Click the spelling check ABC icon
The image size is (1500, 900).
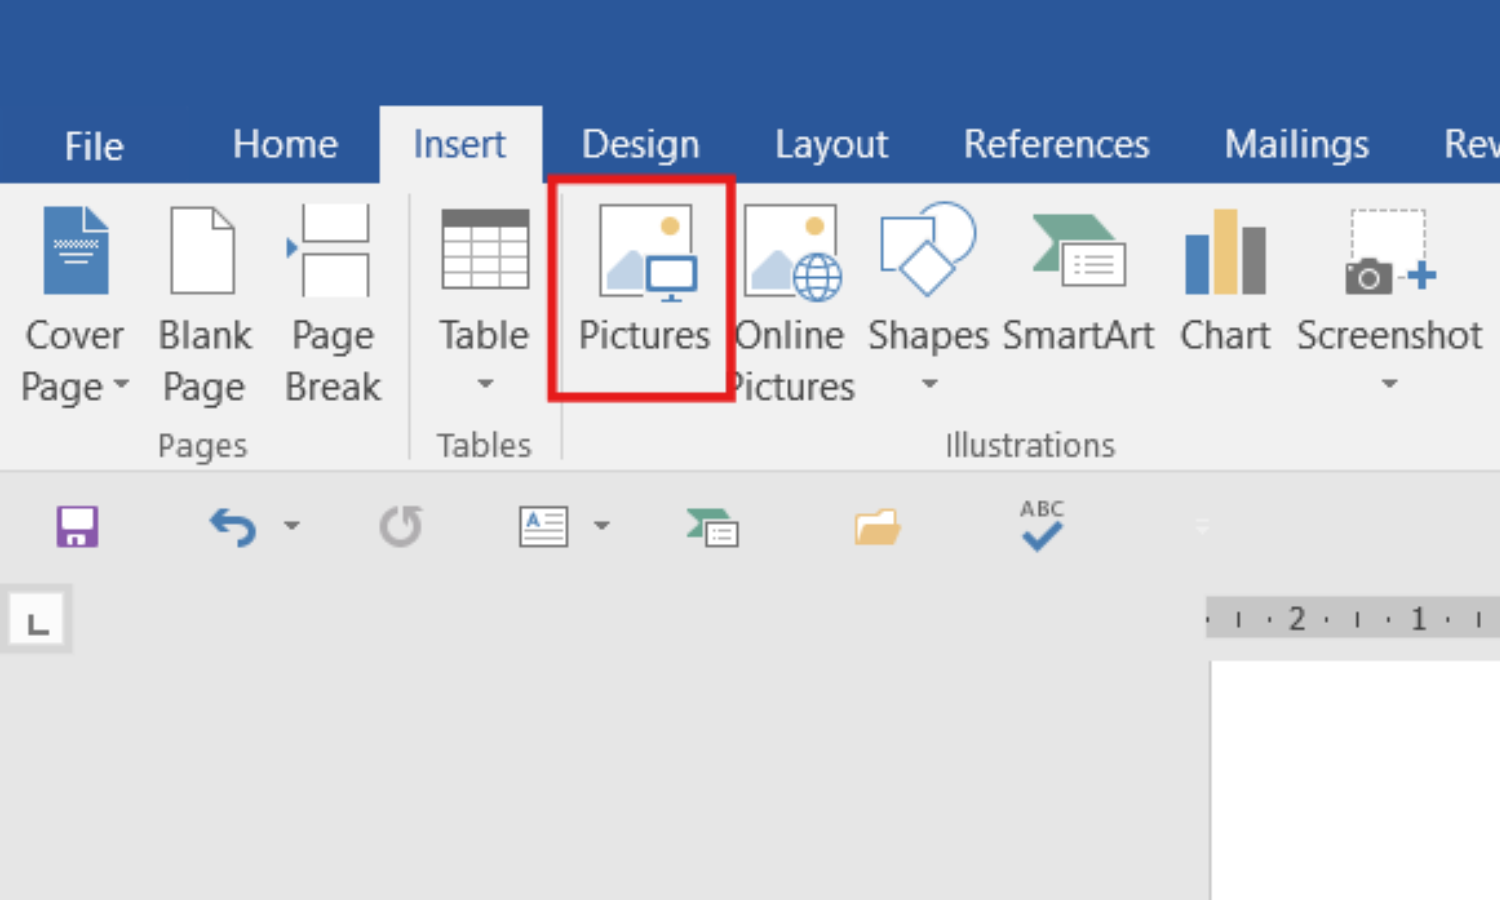1041,526
